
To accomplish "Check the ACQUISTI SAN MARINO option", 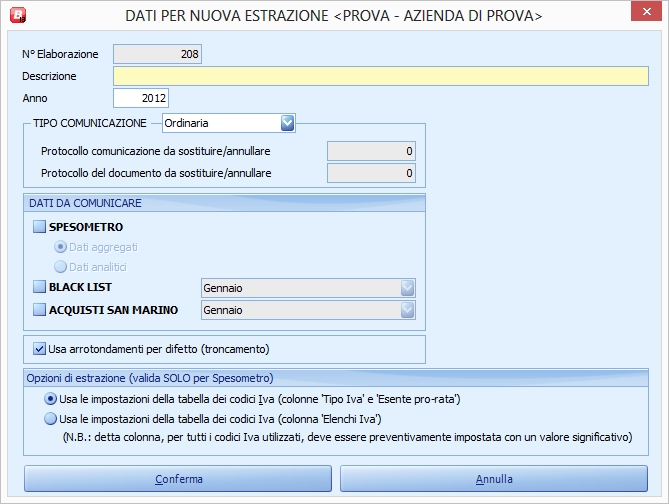I will pyautogui.click(x=39, y=309).
